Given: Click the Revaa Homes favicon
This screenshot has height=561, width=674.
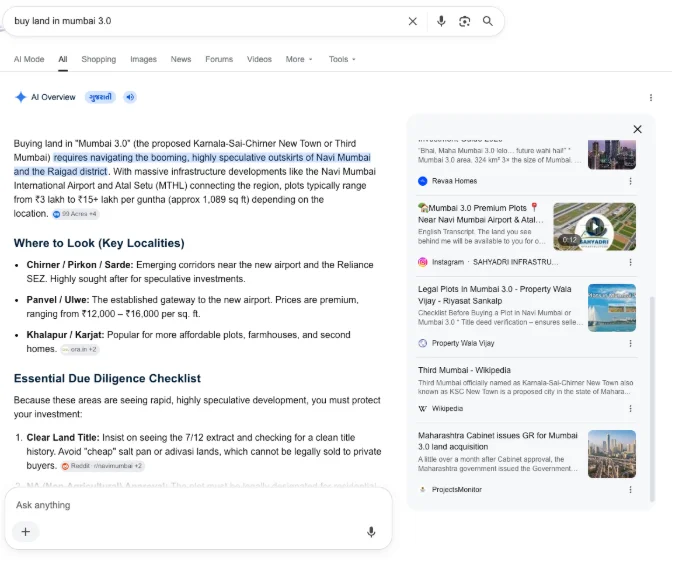Looking at the screenshot, I should [x=423, y=181].
